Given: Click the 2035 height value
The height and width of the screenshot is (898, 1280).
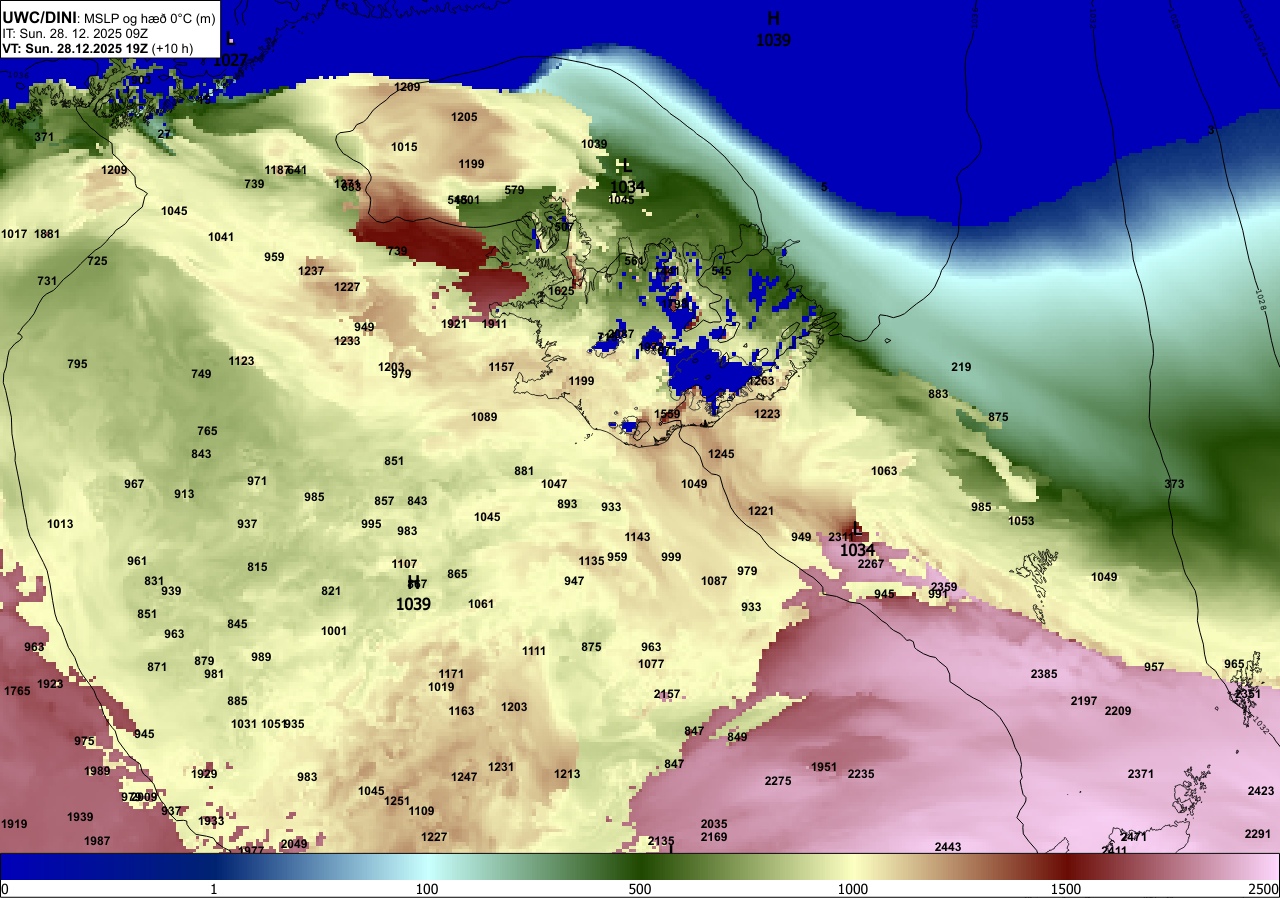Looking at the screenshot, I should coord(714,824).
